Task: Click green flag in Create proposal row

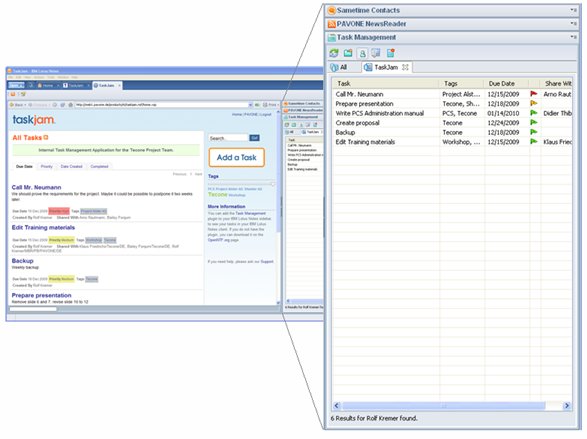Action: pyautogui.click(x=533, y=122)
